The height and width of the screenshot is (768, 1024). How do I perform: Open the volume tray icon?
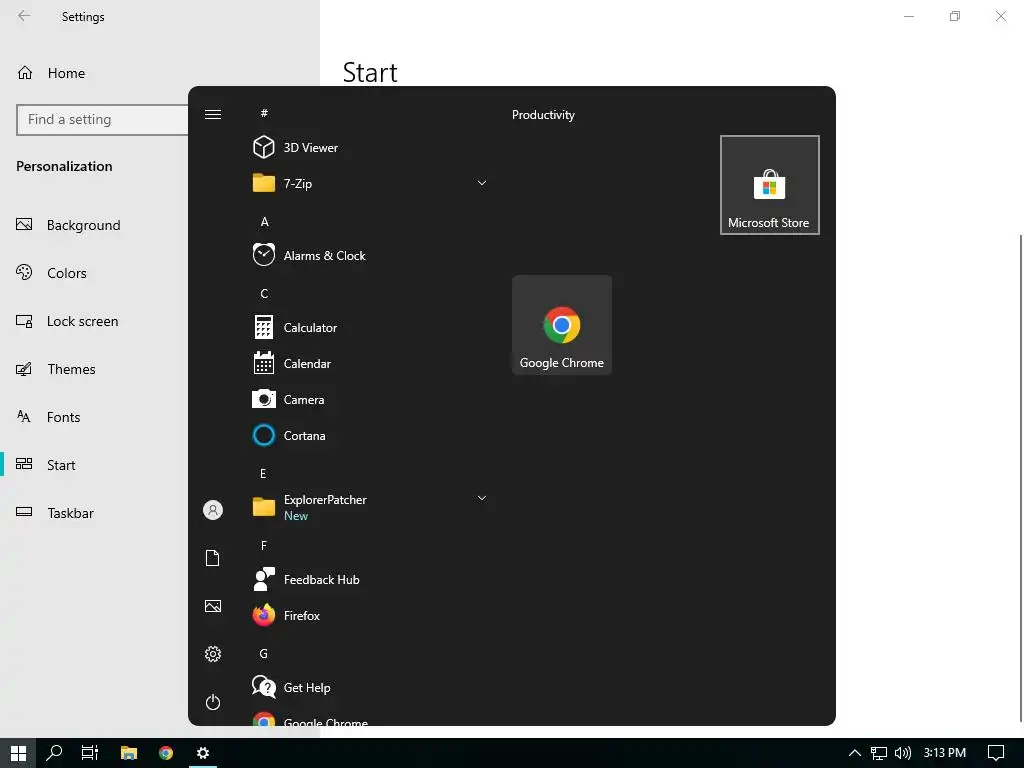(x=903, y=753)
